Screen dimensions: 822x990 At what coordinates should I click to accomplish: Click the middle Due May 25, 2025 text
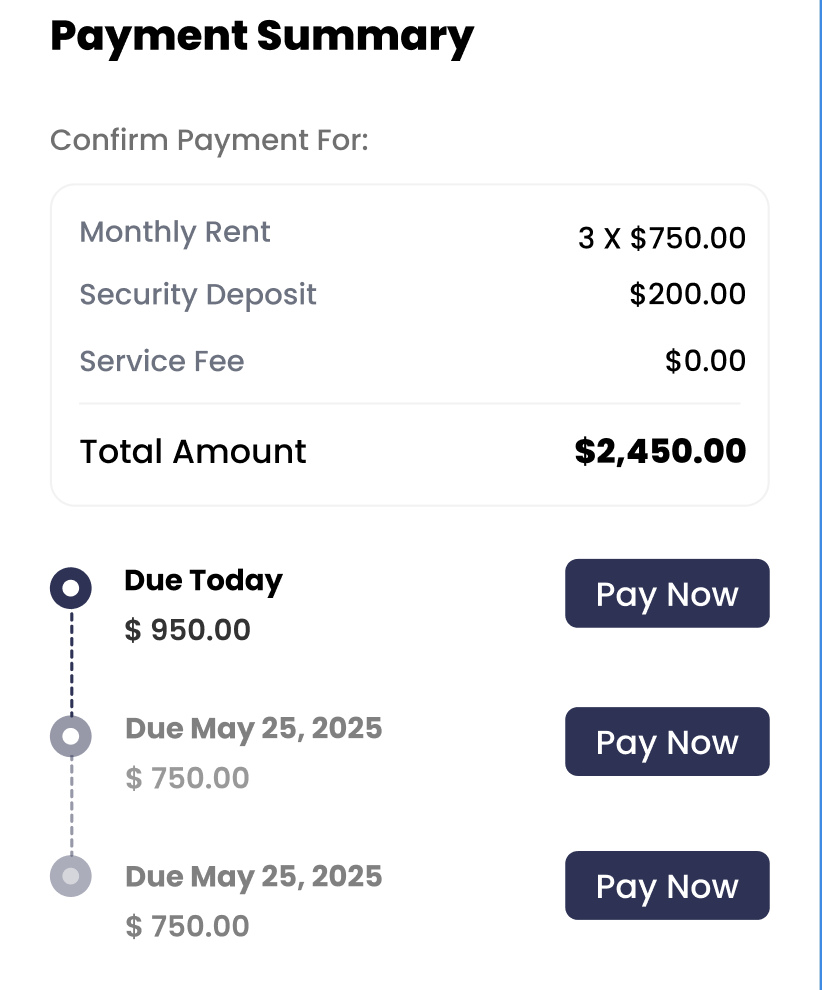[254, 728]
